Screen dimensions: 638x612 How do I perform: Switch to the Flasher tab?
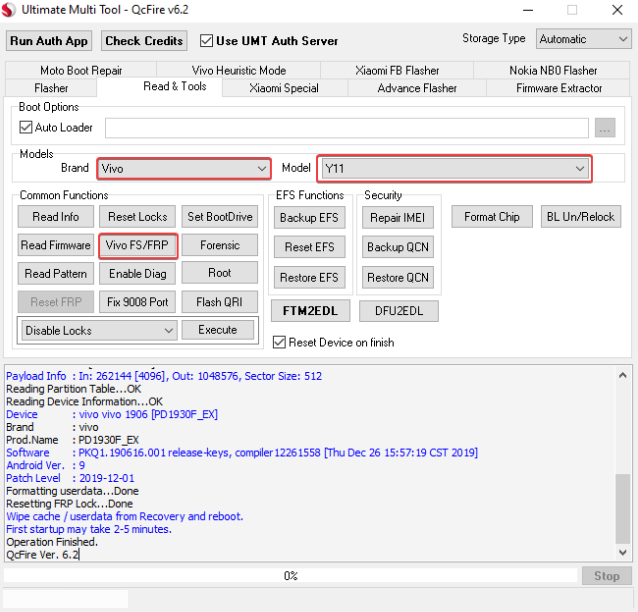(x=51, y=88)
